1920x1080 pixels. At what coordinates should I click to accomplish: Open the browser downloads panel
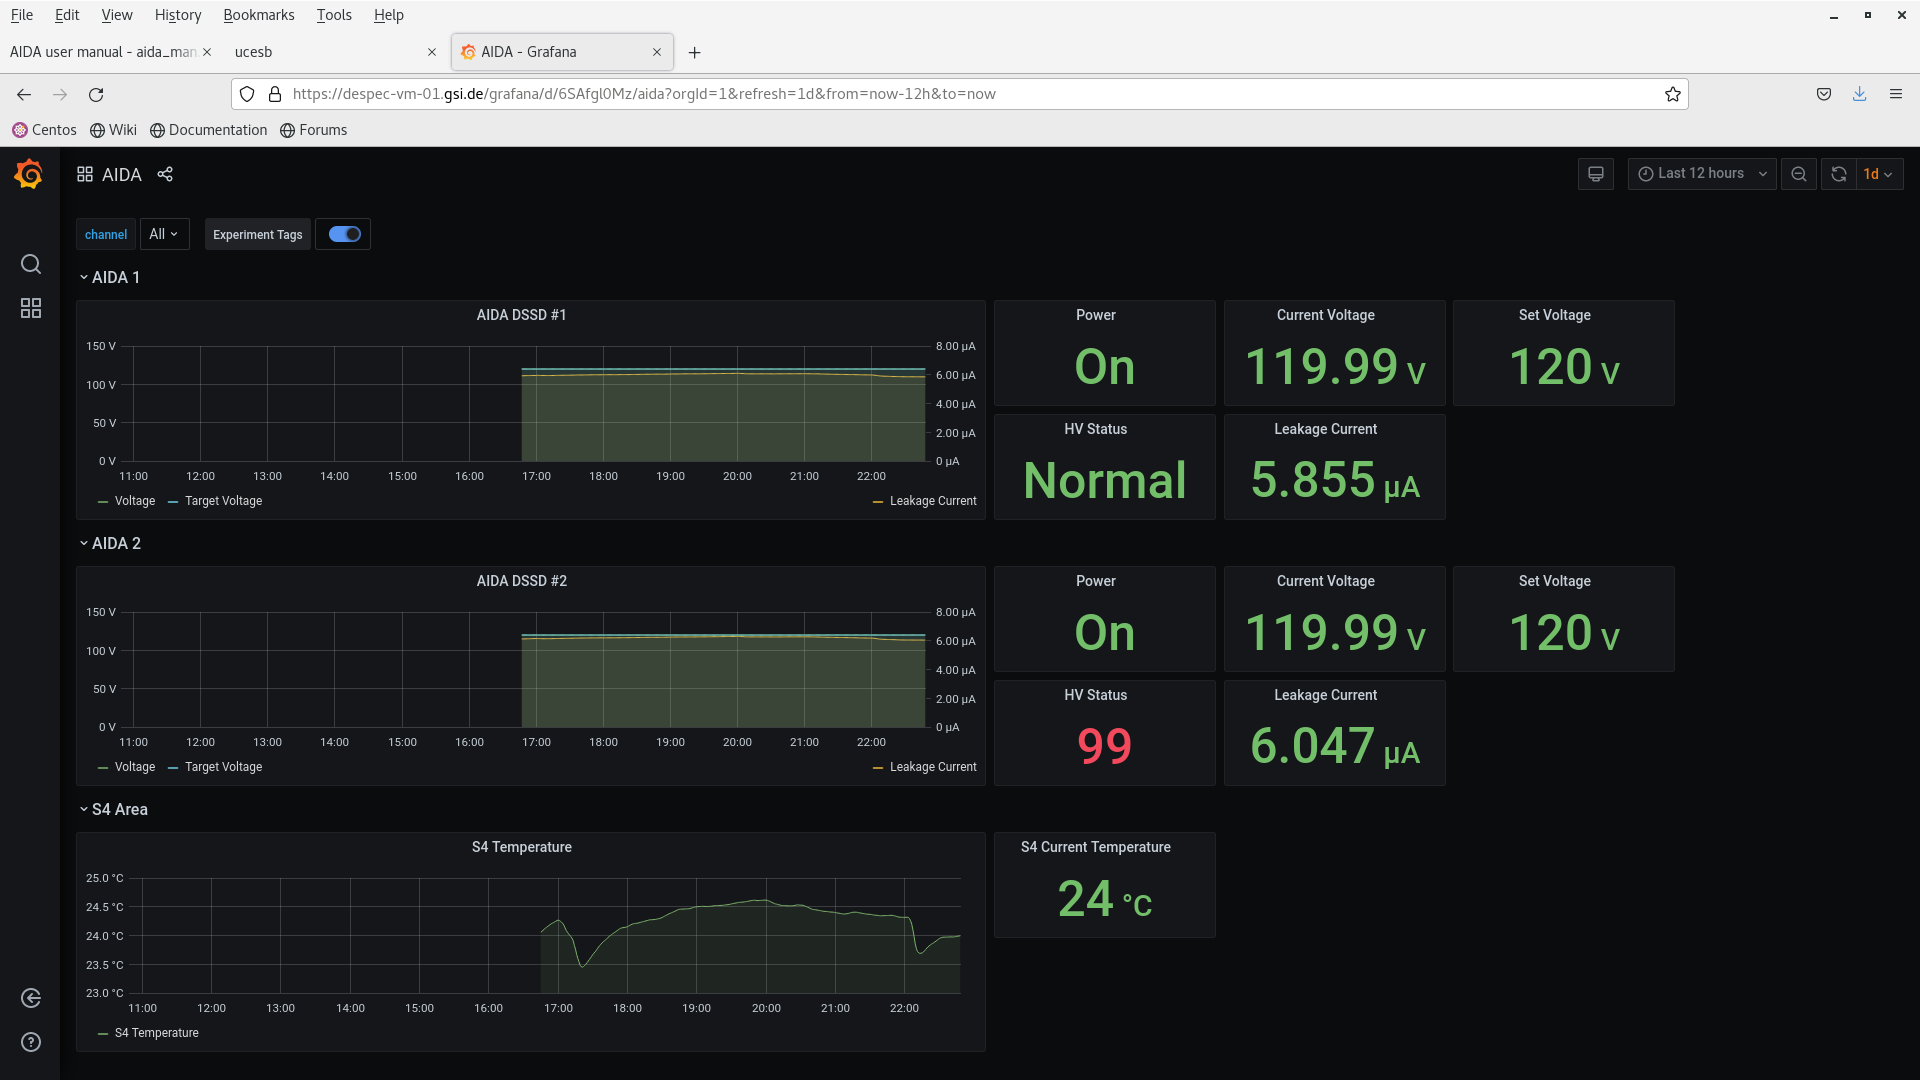tap(1860, 94)
